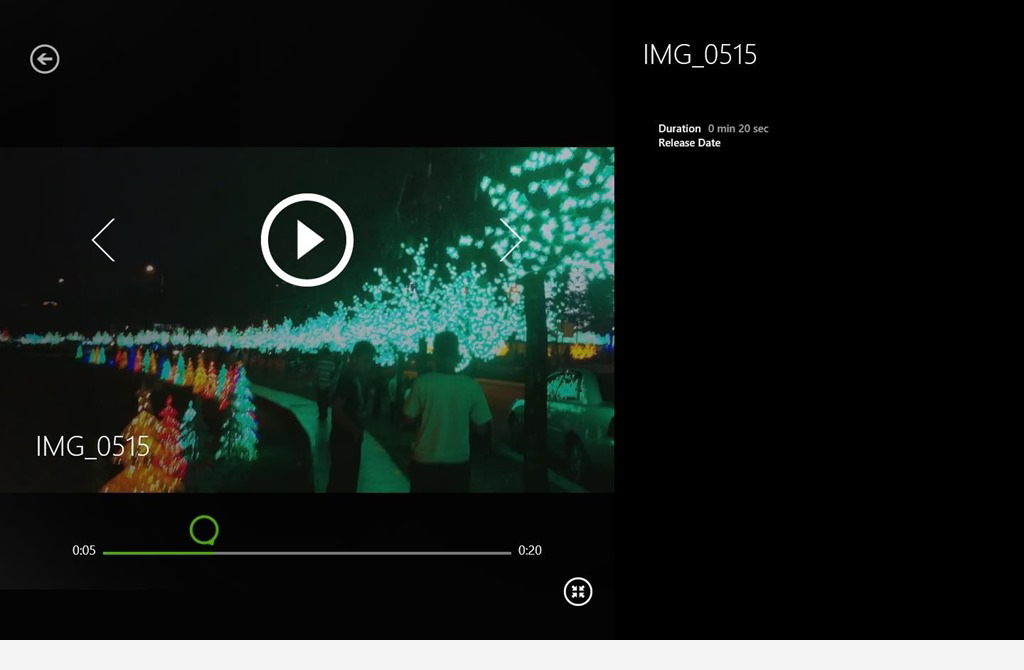Click the "0 min 20 sec" duration value
This screenshot has width=1024, height=670.
738,129
